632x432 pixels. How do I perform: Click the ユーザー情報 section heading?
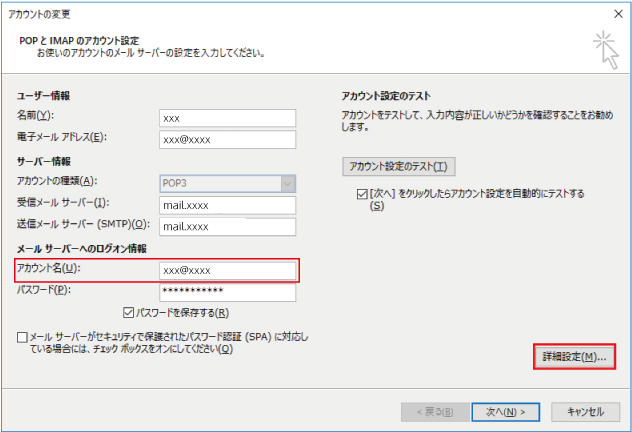44,96
